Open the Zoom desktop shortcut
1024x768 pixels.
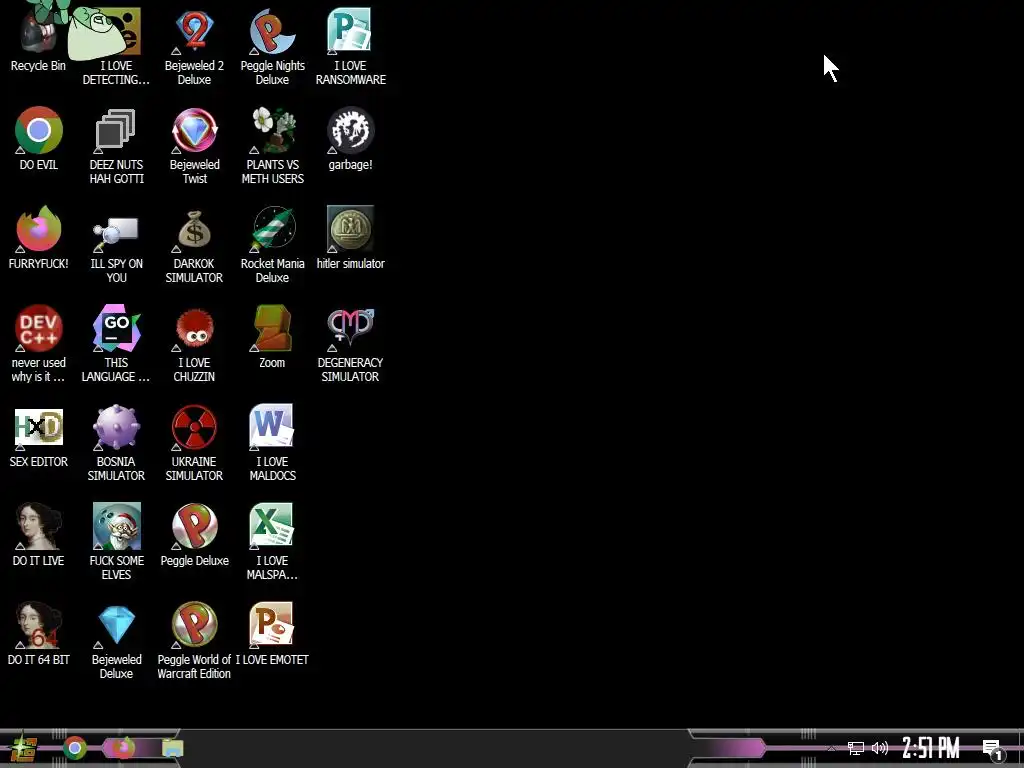click(x=272, y=328)
